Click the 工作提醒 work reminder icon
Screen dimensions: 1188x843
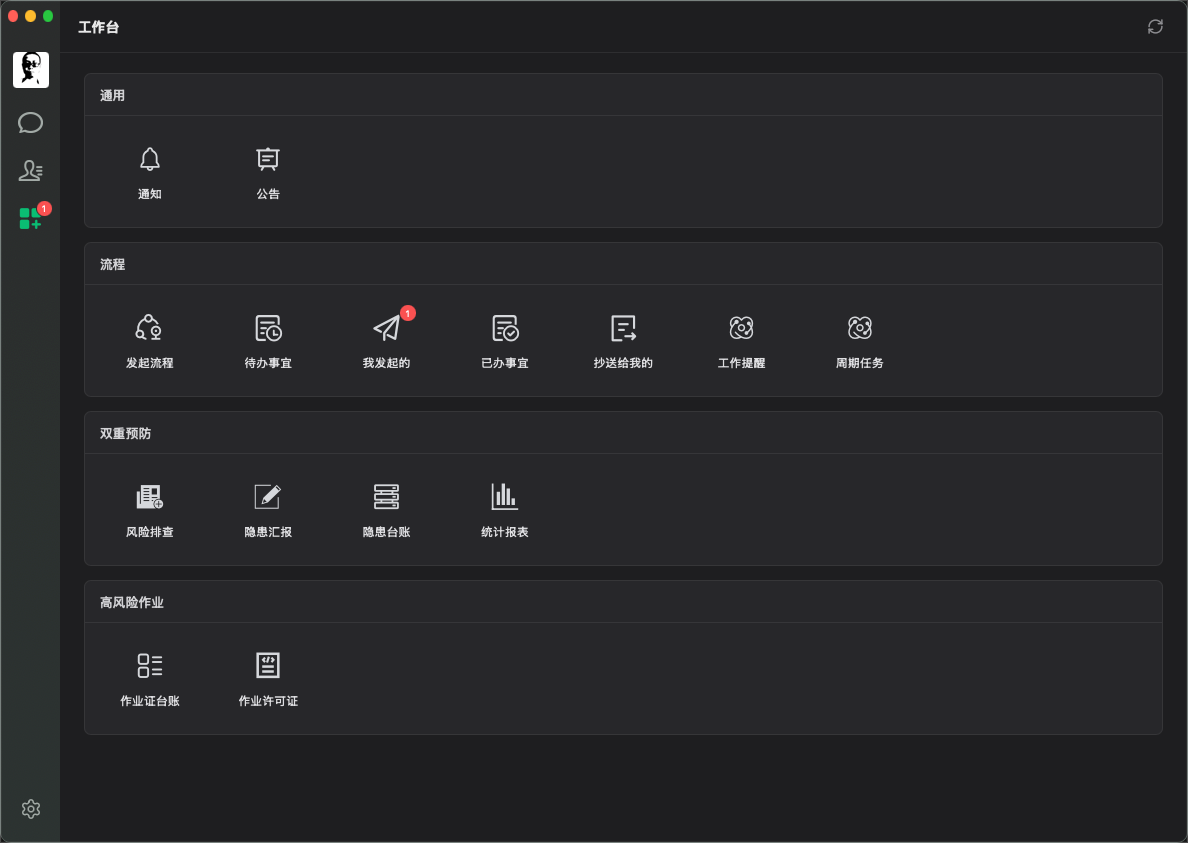(742, 328)
